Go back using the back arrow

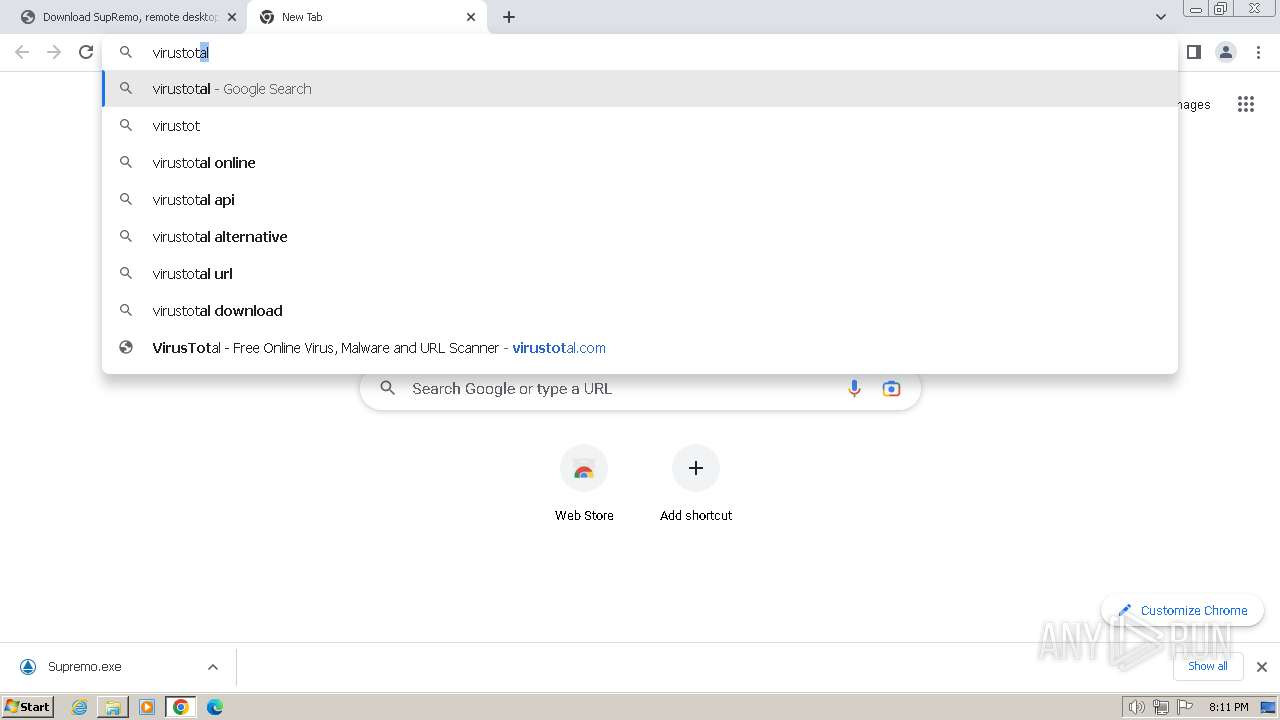pyautogui.click(x=22, y=52)
